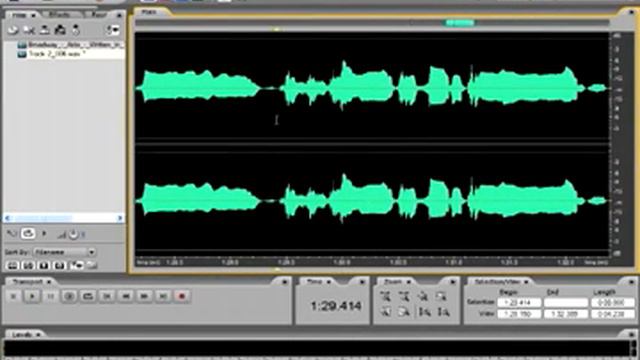The width and height of the screenshot is (640, 360).
Task: Click the View Length field
Action: click(613, 314)
